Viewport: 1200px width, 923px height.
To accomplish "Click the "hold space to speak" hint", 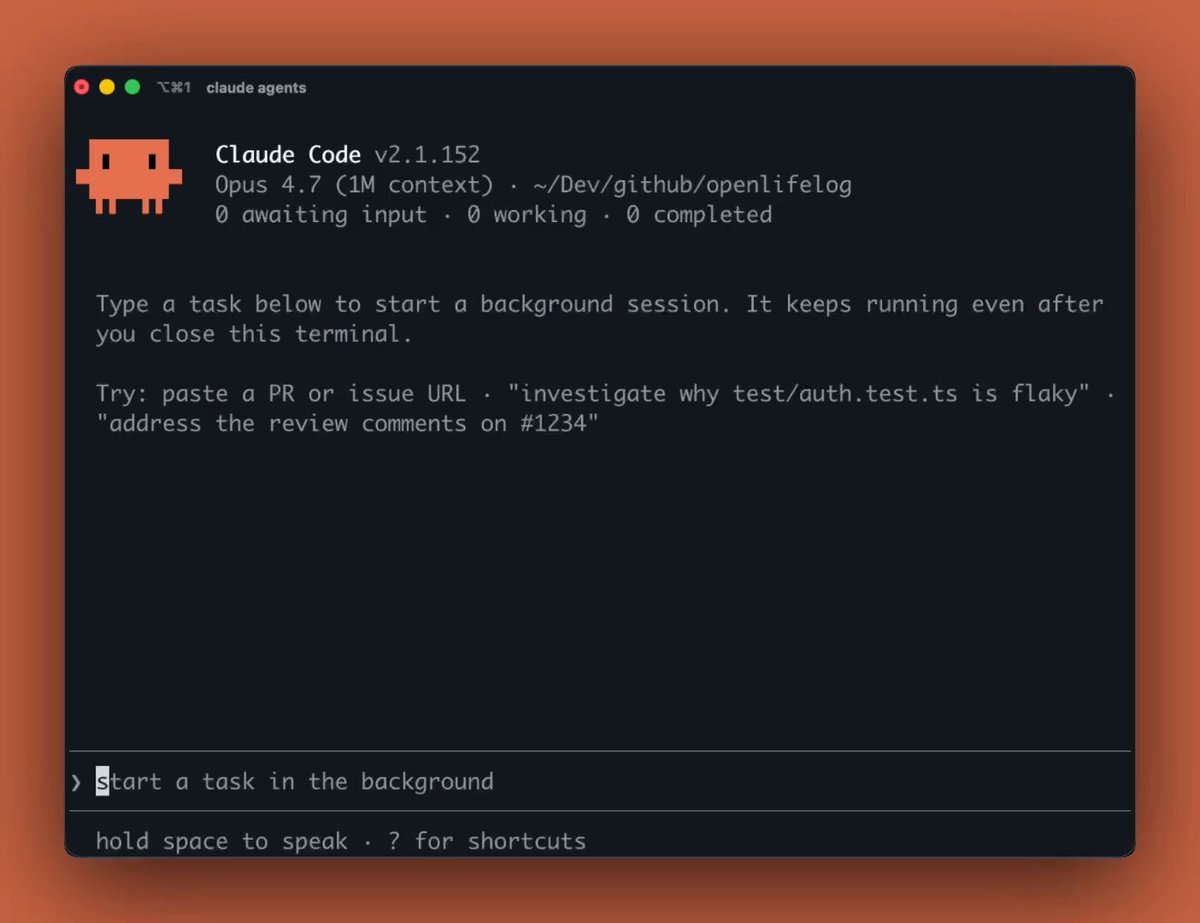I will (222, 841).
